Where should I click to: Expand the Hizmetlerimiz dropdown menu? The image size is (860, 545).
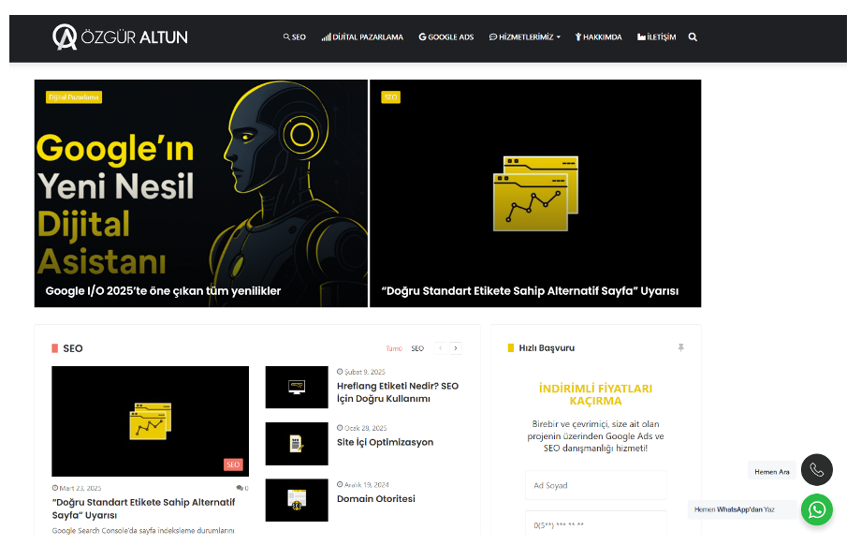point(525,37)
